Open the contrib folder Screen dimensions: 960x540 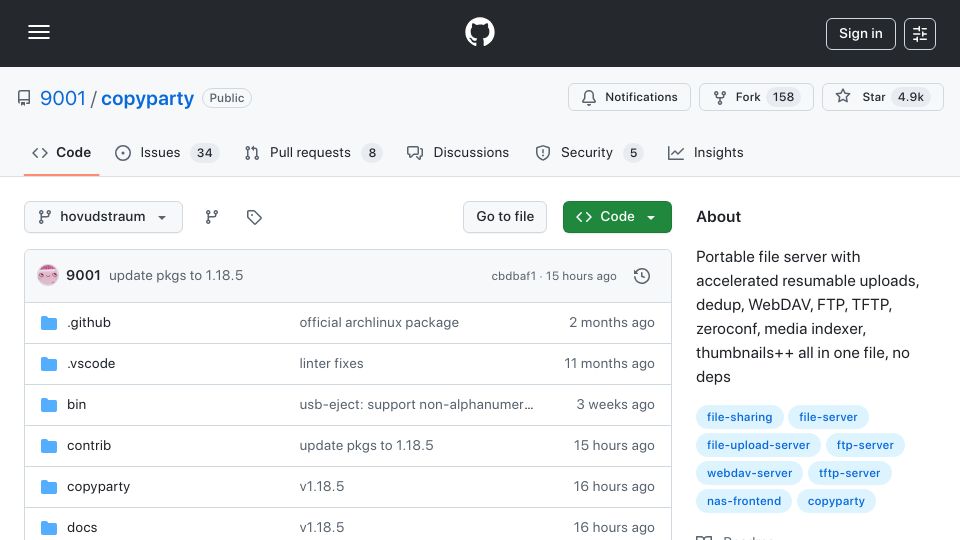pyautogui.click(x=89, y=446)
